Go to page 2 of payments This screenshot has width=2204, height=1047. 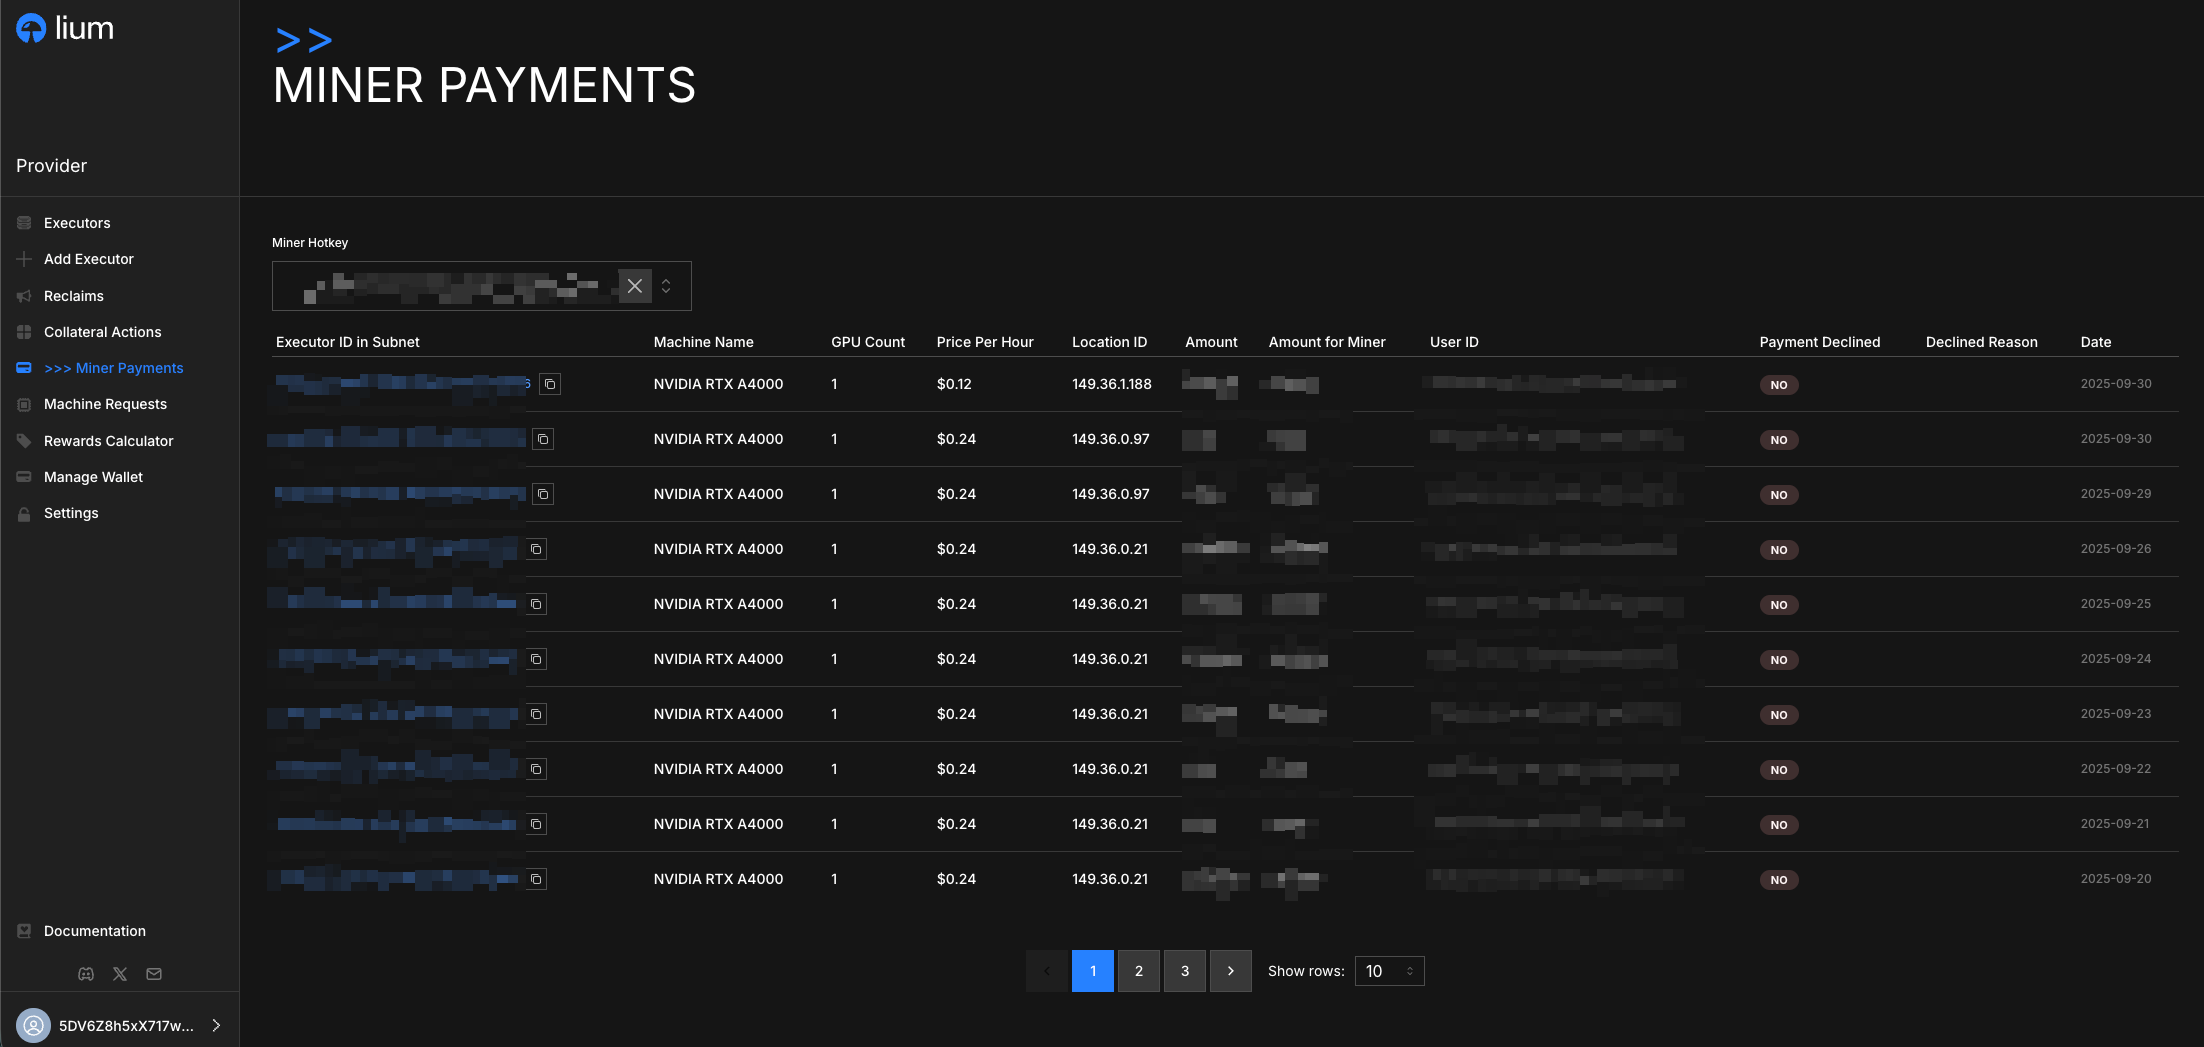click(1138, 971)
